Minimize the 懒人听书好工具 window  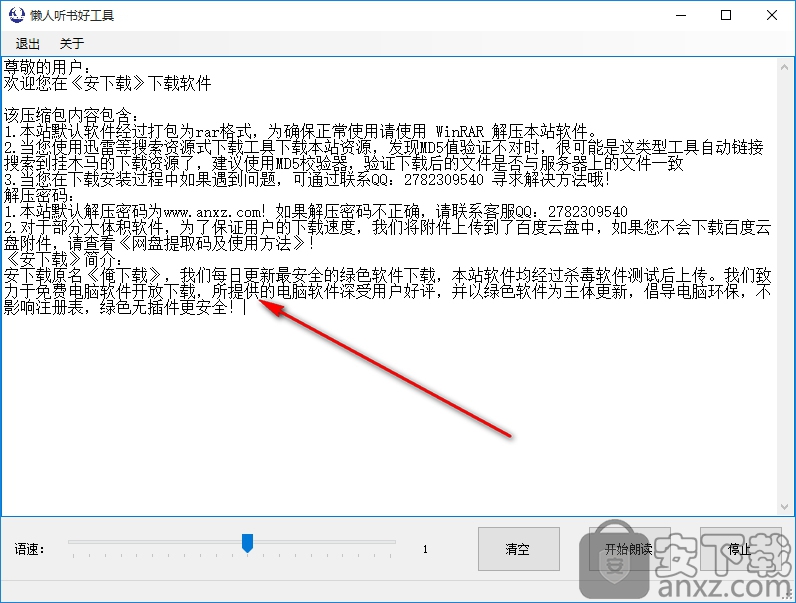click(x=681, y=15)
